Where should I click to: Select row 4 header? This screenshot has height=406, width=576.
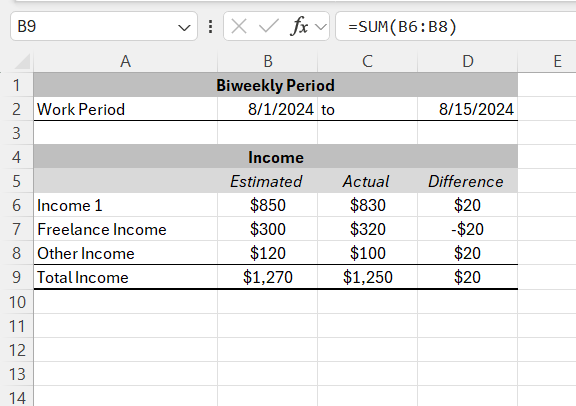pos(17,157)
